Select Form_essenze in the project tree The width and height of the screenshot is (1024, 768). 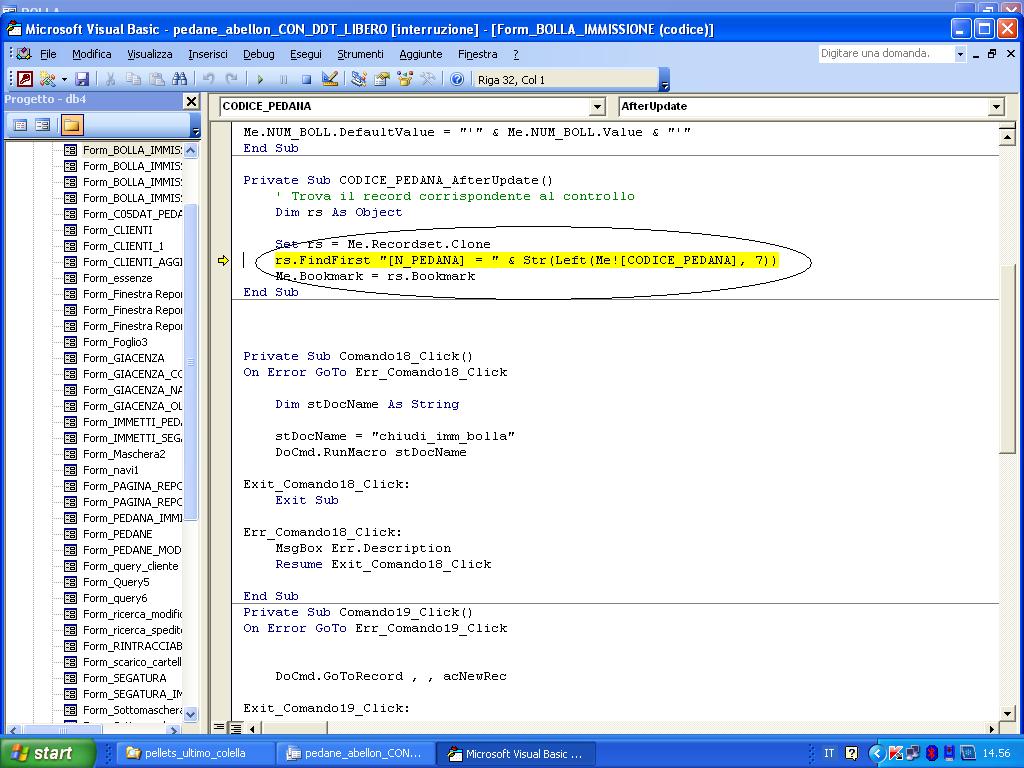(x=118, y=278)
